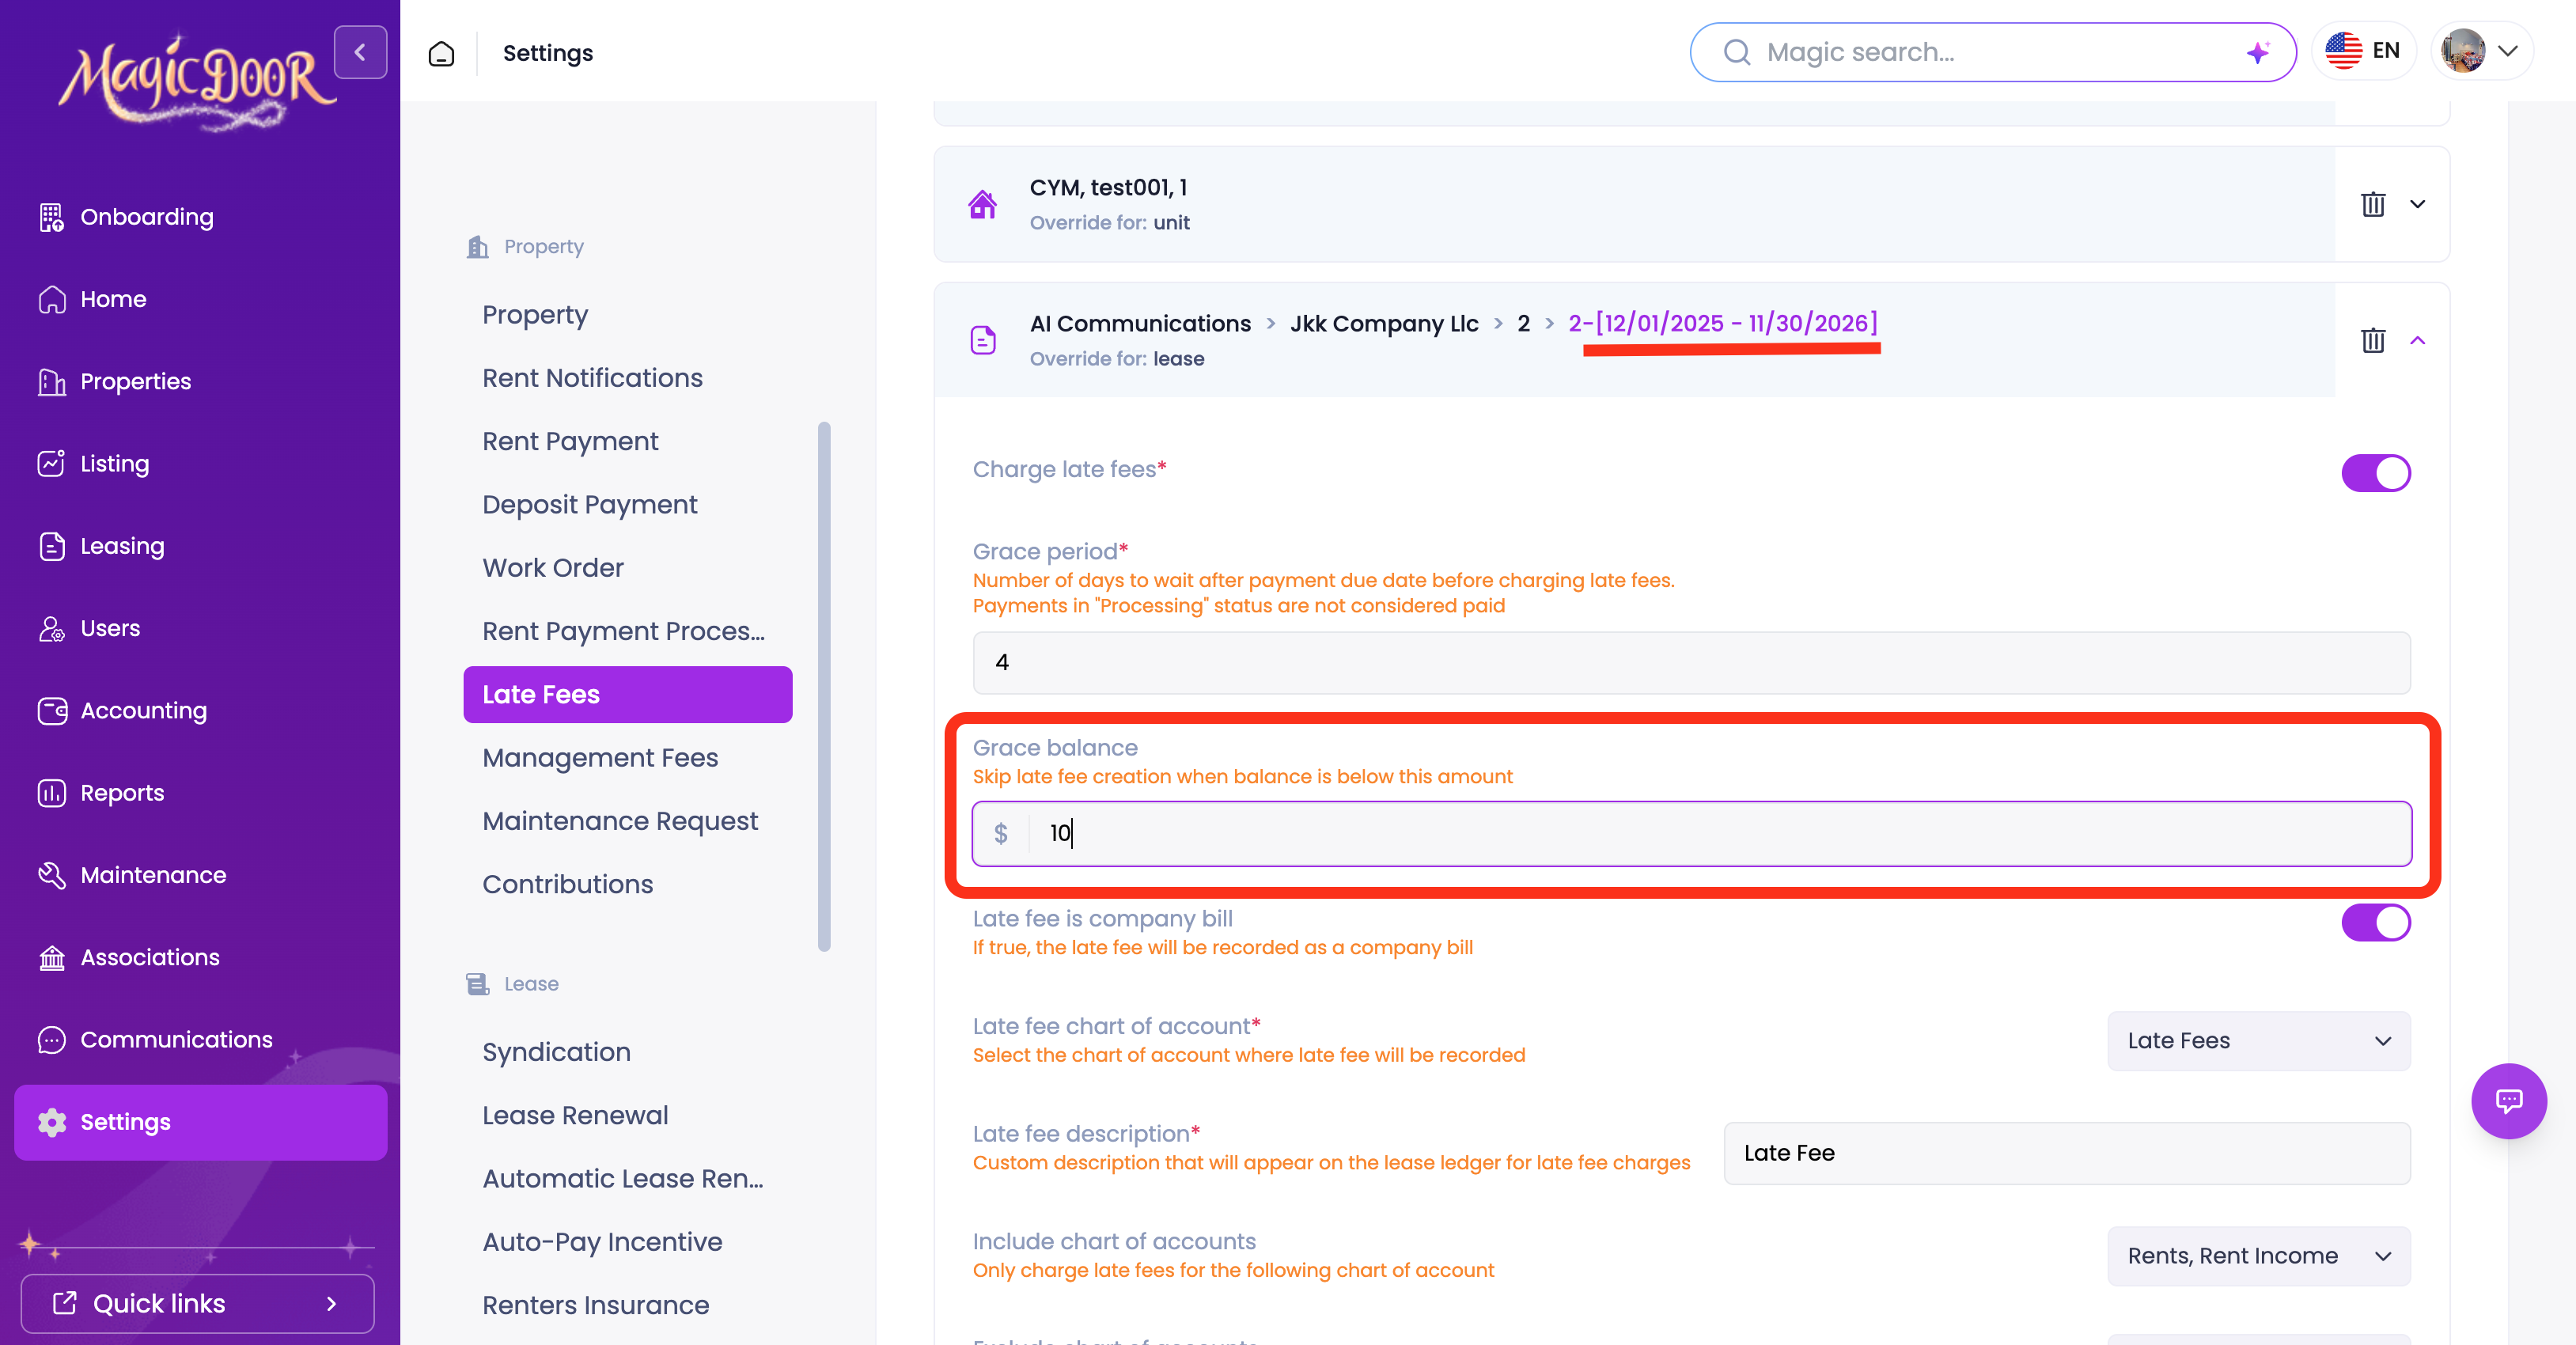The height and width of the screenshot is (1345, 2576).
Task: Disable the Charge late fees toggle
Action: pos(2375,473)
